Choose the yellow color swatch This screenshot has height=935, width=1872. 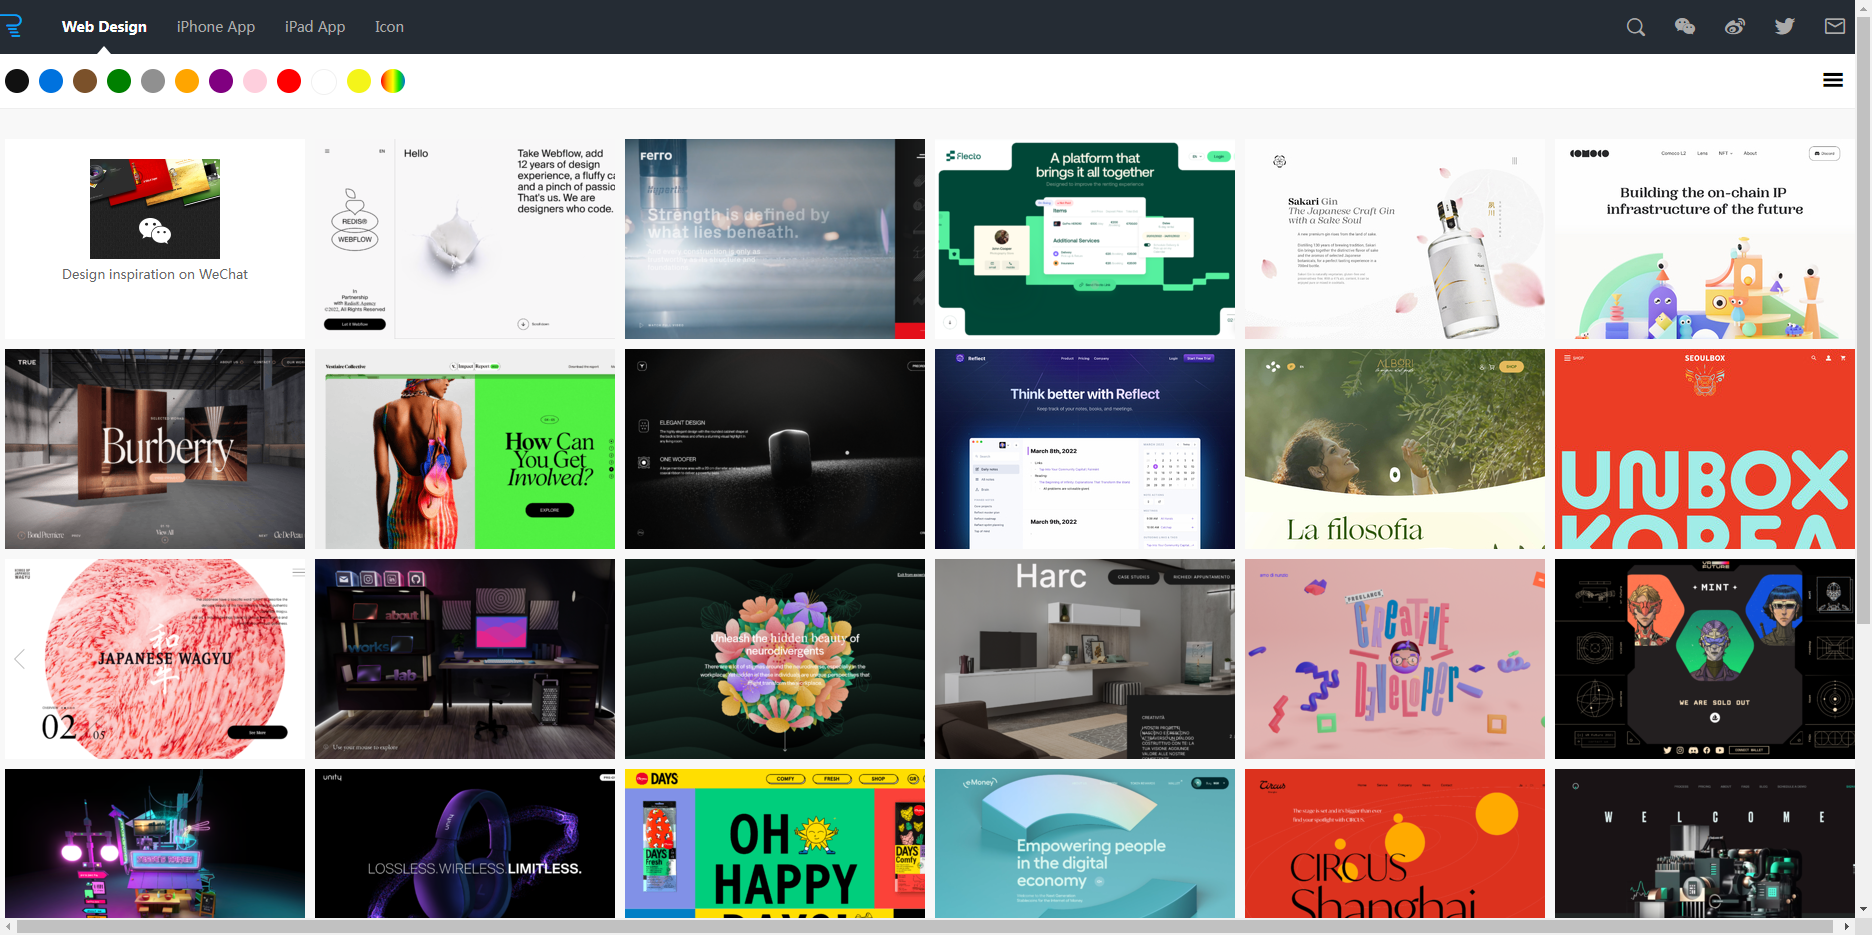click(359, 81)
